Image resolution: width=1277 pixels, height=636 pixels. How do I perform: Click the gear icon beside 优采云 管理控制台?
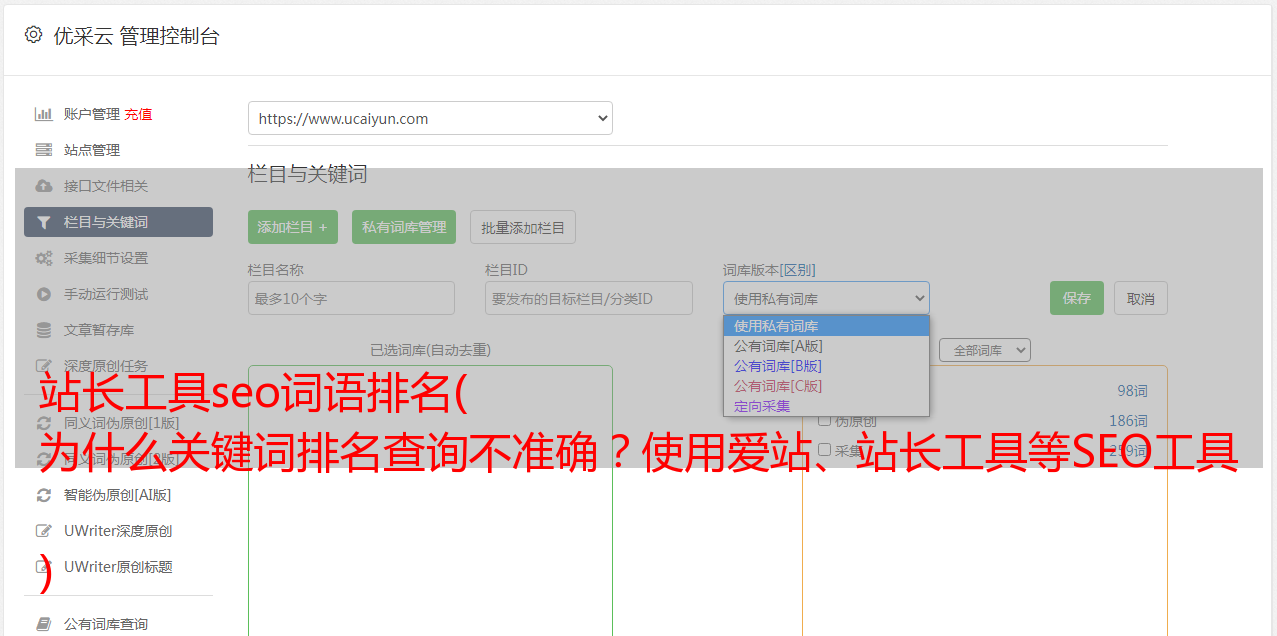(33, 35)
